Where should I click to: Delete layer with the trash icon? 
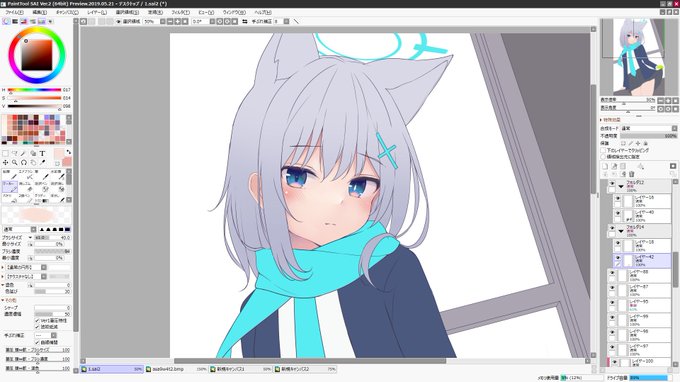click(x=631, y=174)
